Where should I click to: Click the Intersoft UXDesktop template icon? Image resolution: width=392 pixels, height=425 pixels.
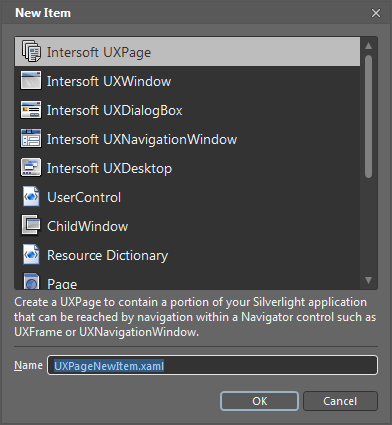31,167
